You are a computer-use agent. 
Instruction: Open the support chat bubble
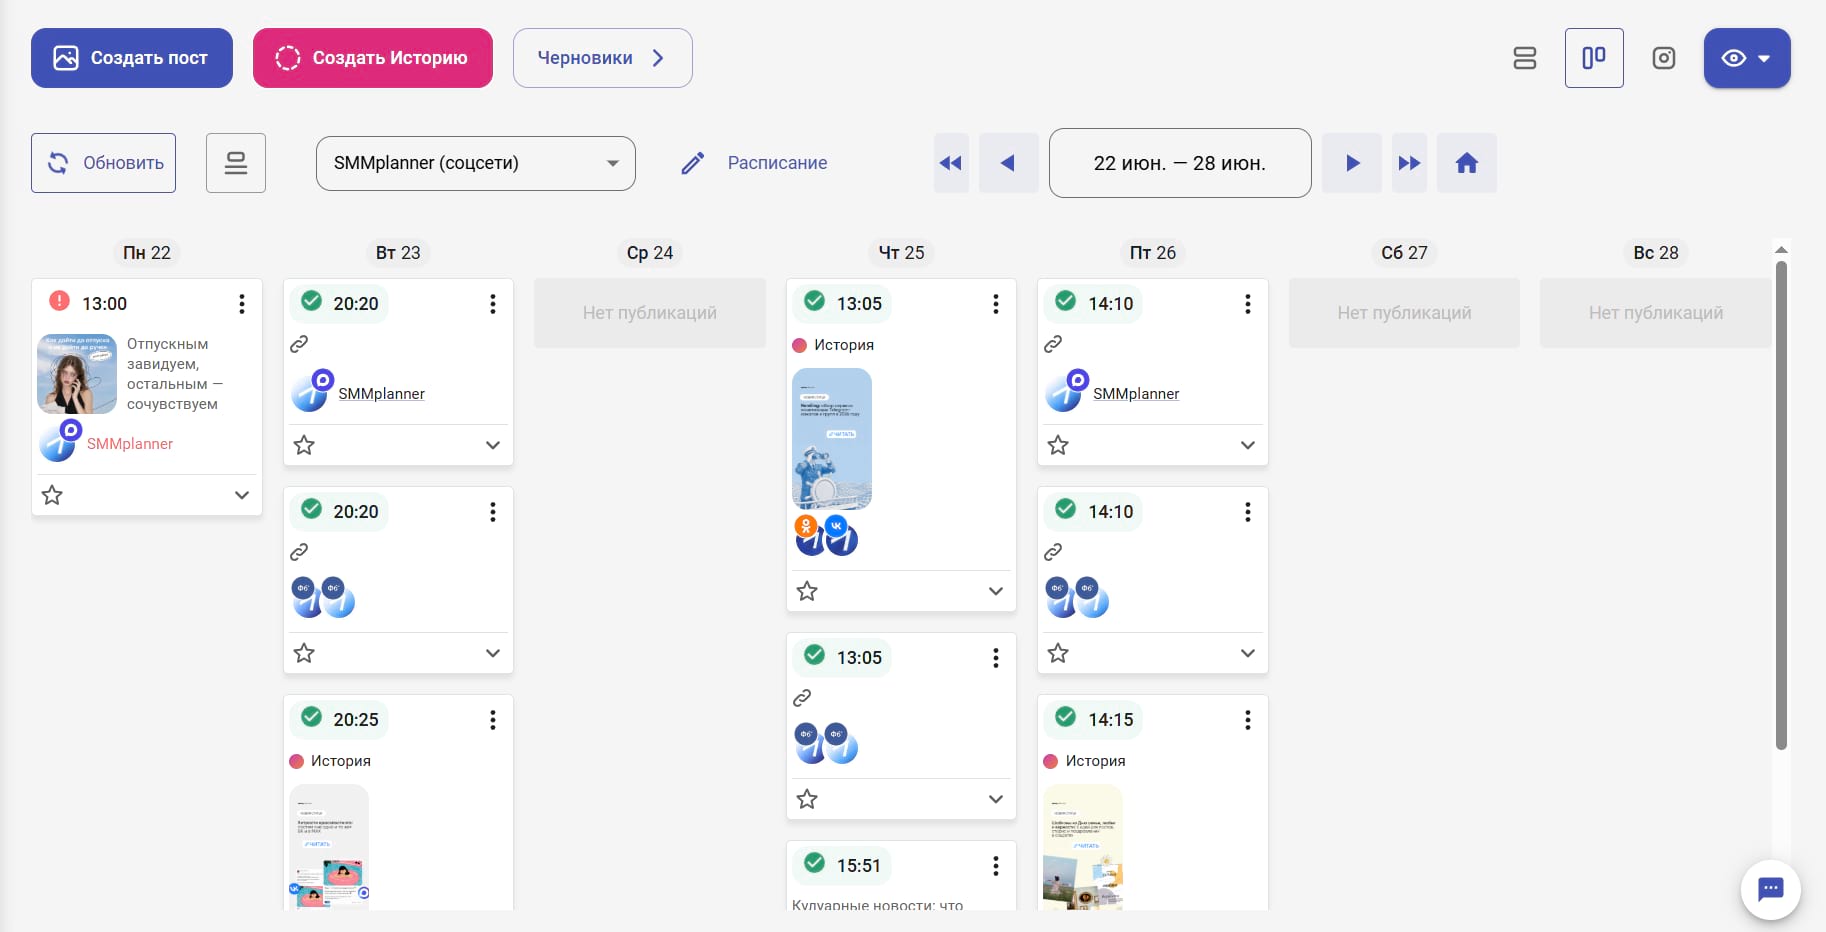pyautogui.click(x=1771, y=888)
